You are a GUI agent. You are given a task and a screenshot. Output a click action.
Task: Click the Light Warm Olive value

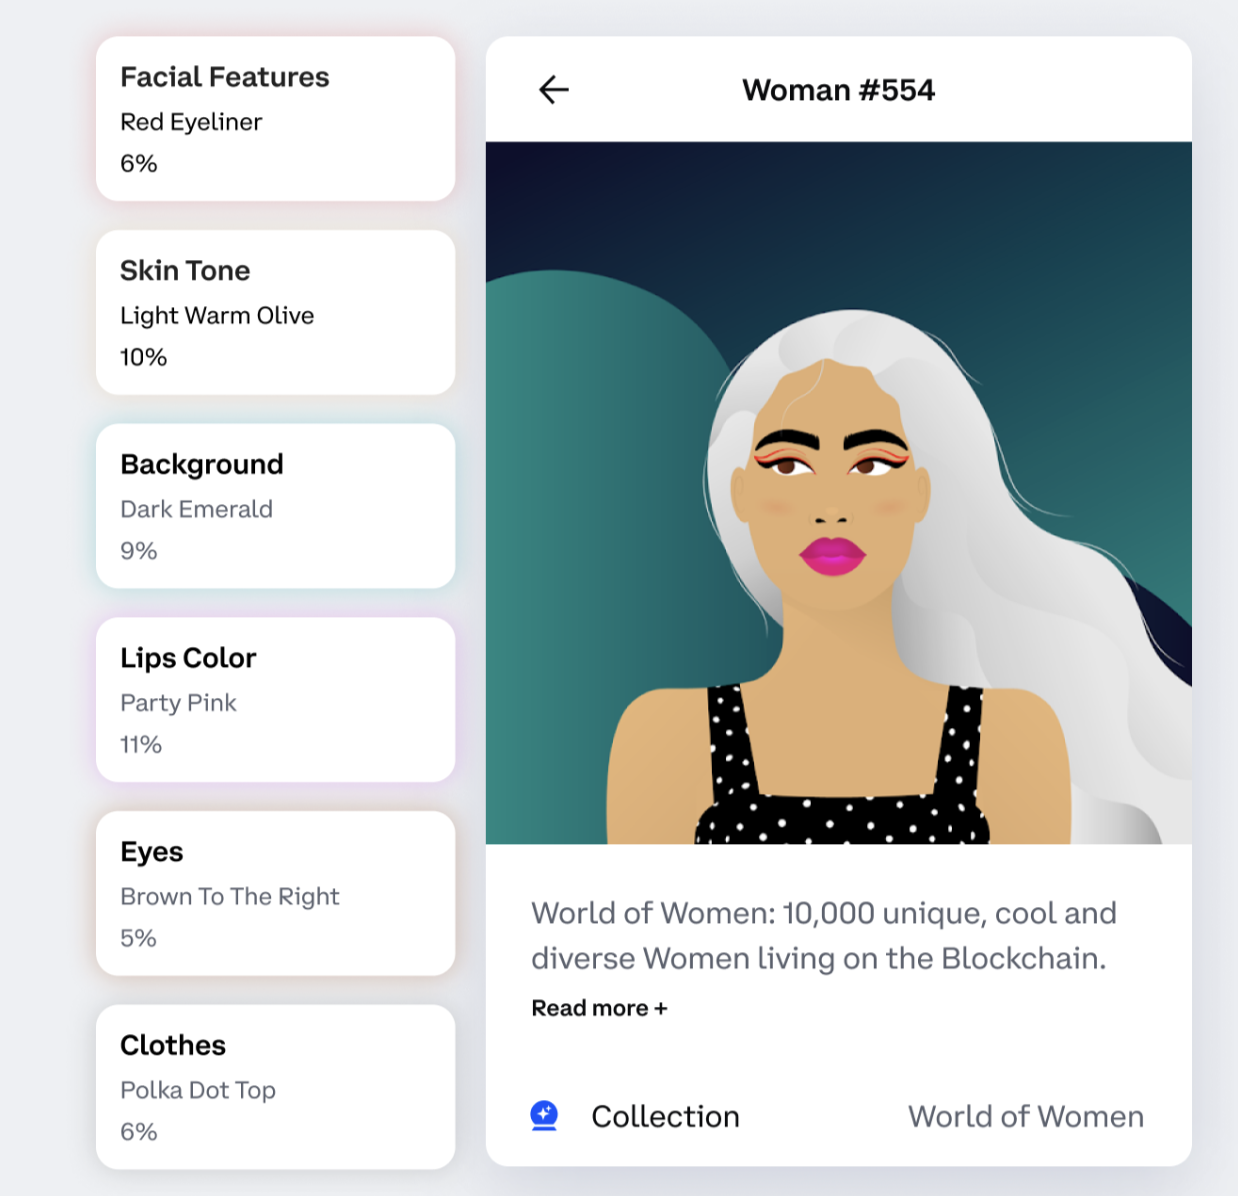pyautogui.click(x=217, y=316)
